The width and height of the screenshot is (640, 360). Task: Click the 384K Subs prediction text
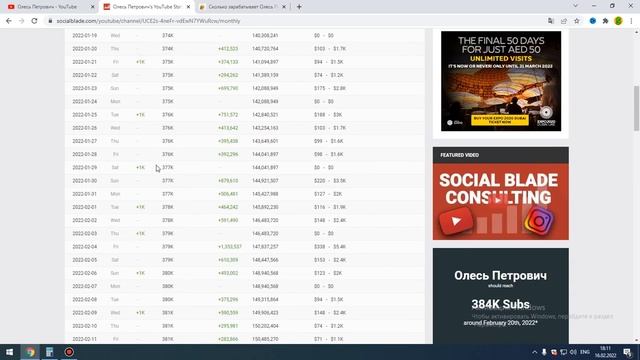point(500,304)
